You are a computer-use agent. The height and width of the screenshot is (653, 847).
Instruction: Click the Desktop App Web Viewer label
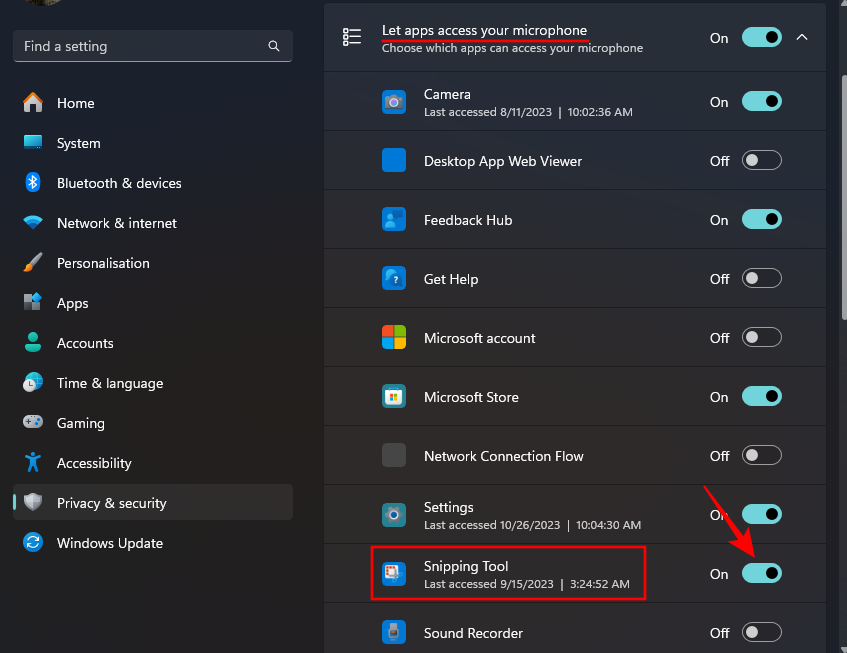503,161
